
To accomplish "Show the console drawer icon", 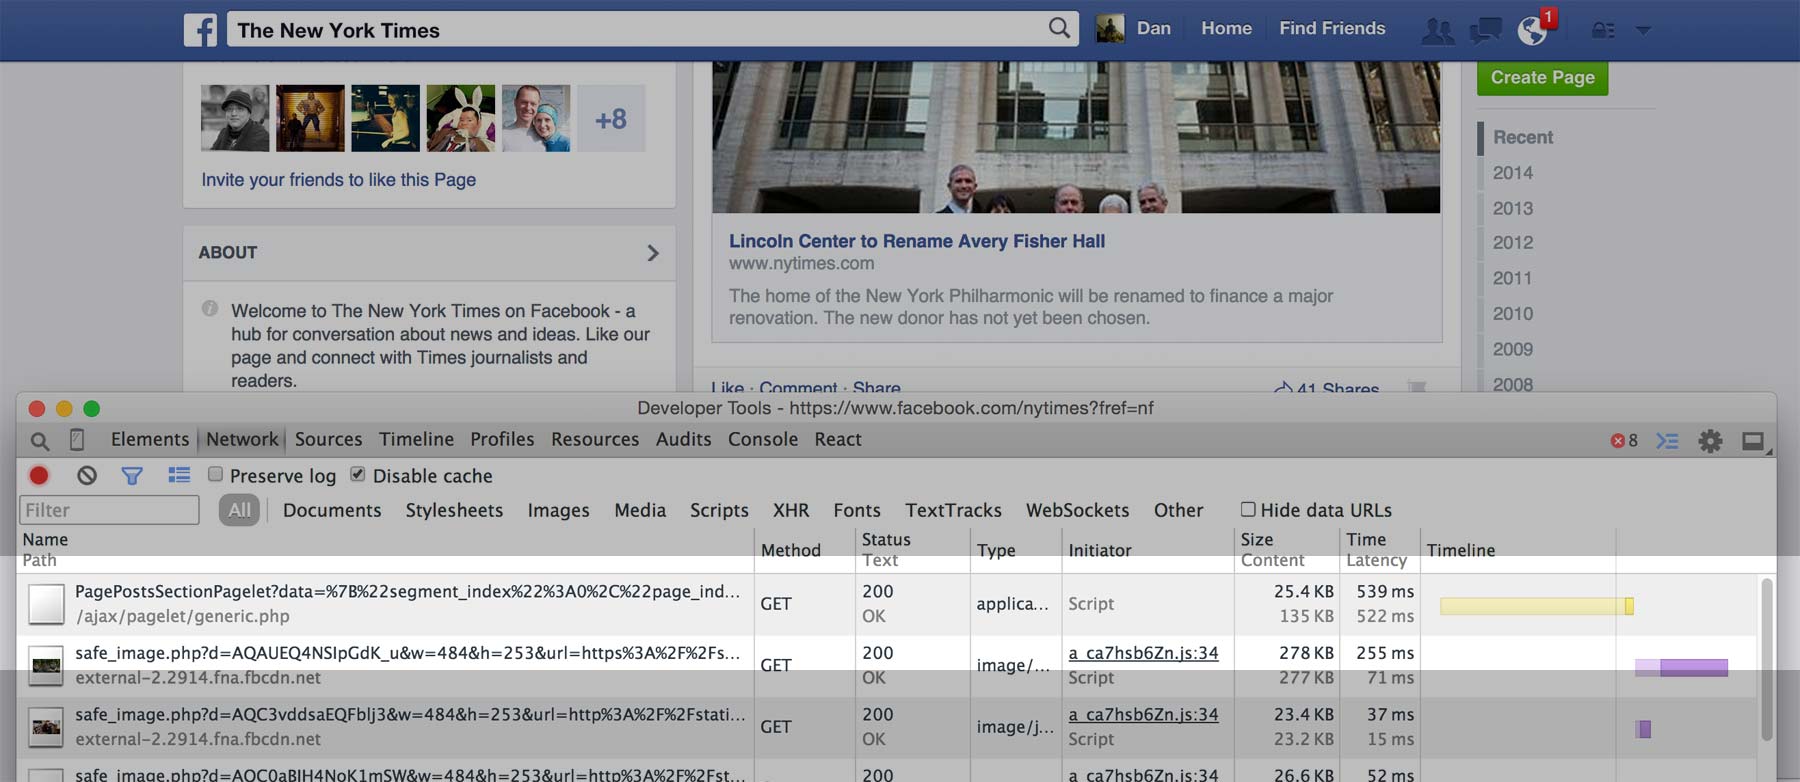I will click(x=1668, y=441).
